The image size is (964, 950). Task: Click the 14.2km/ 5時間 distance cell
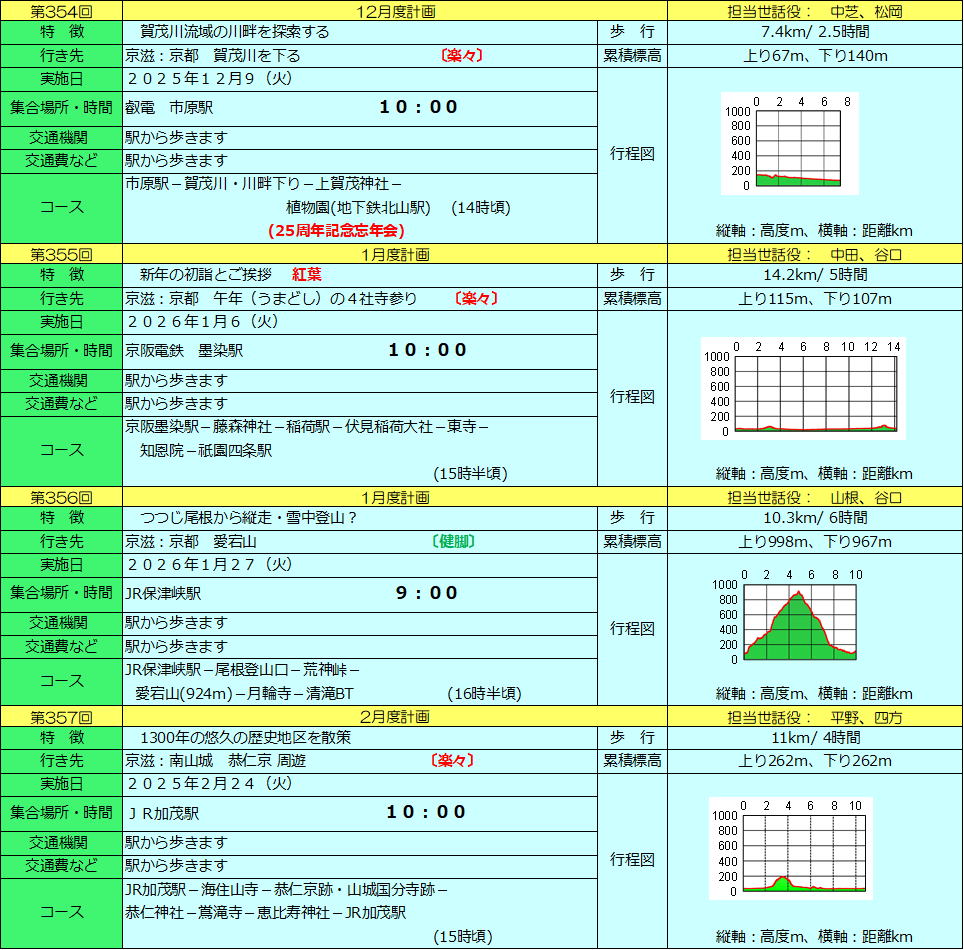[815, 274]
